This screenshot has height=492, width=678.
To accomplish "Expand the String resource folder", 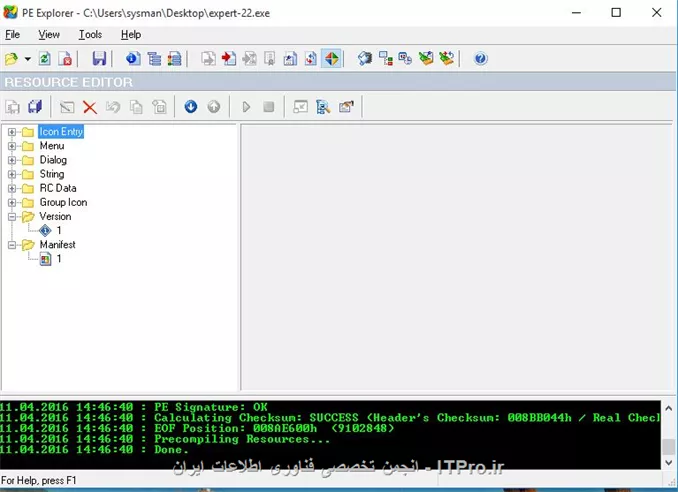I will point(12,175).
